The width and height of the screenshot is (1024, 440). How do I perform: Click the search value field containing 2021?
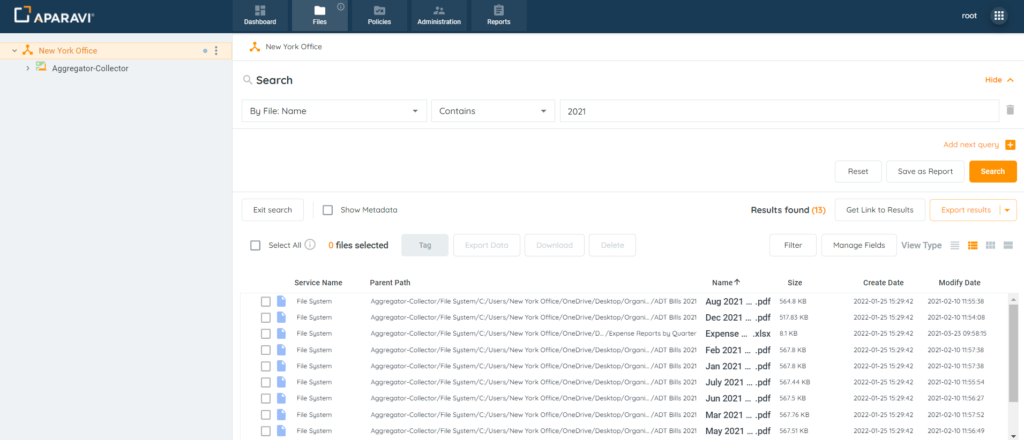[x=779, y=111]
